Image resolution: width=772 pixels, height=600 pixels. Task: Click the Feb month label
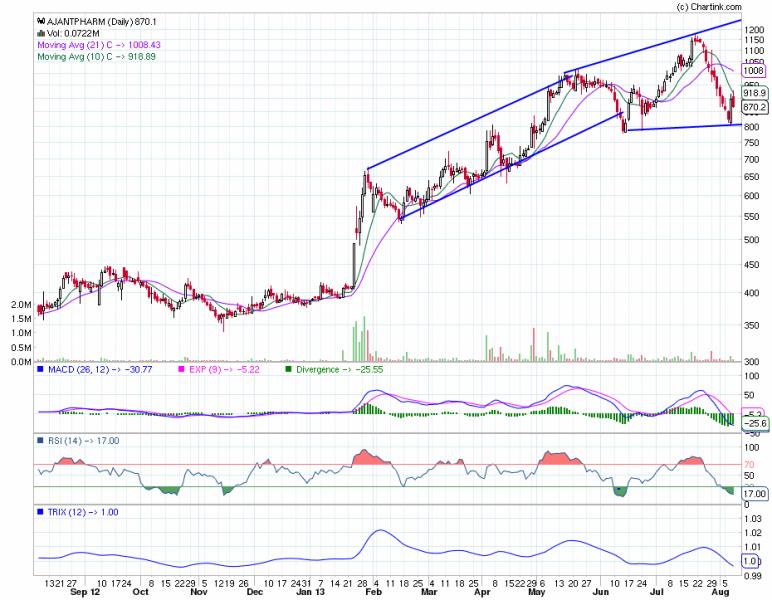pyautogui.click(x=373, y=592)
